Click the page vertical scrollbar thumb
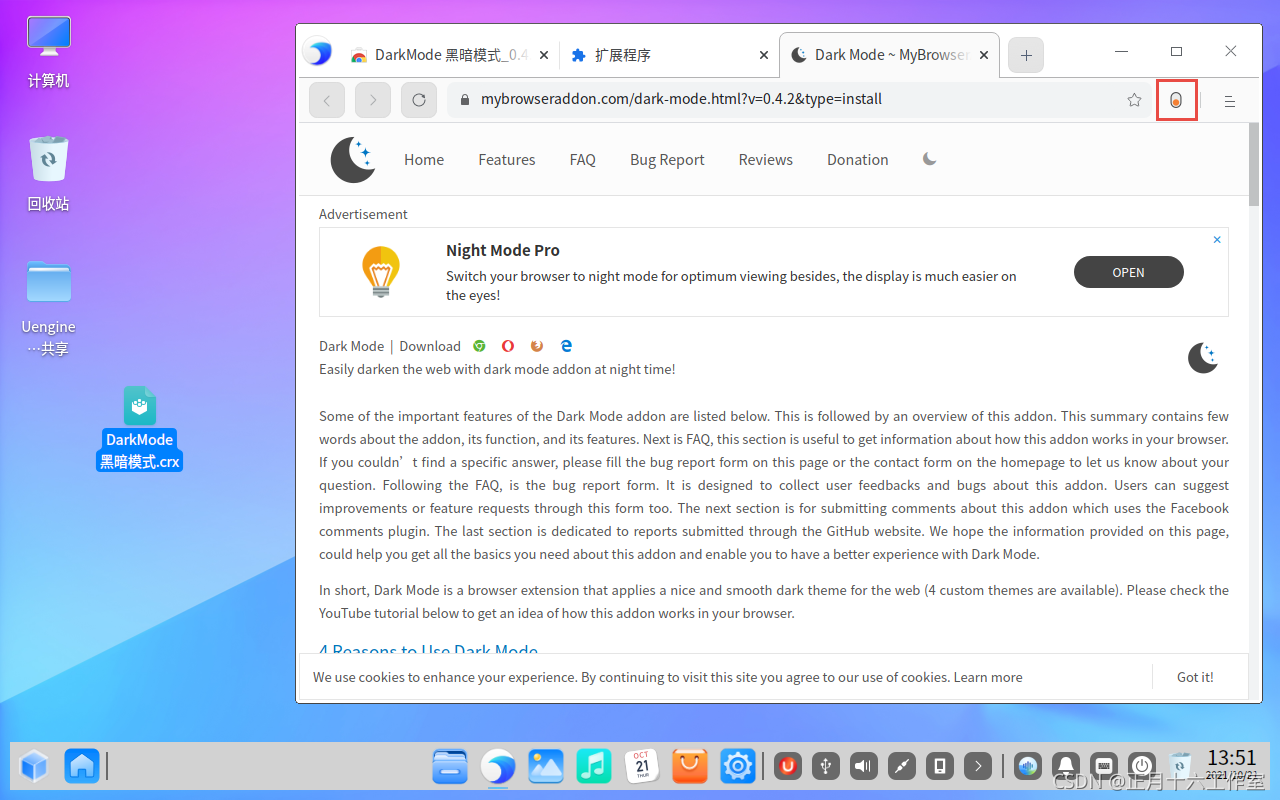 [1255, 165]
